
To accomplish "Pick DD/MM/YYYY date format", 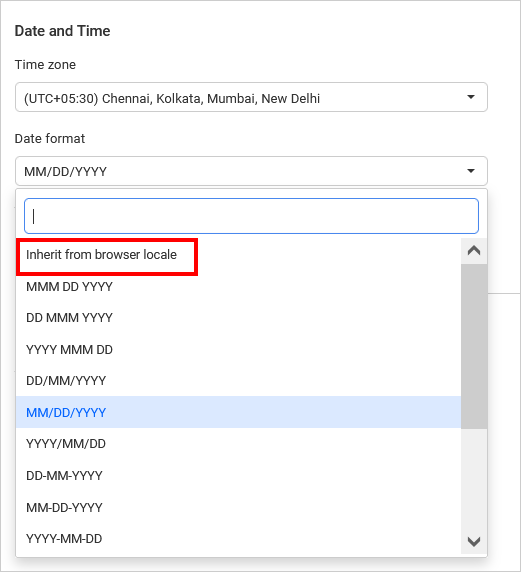I will point(238,381).
